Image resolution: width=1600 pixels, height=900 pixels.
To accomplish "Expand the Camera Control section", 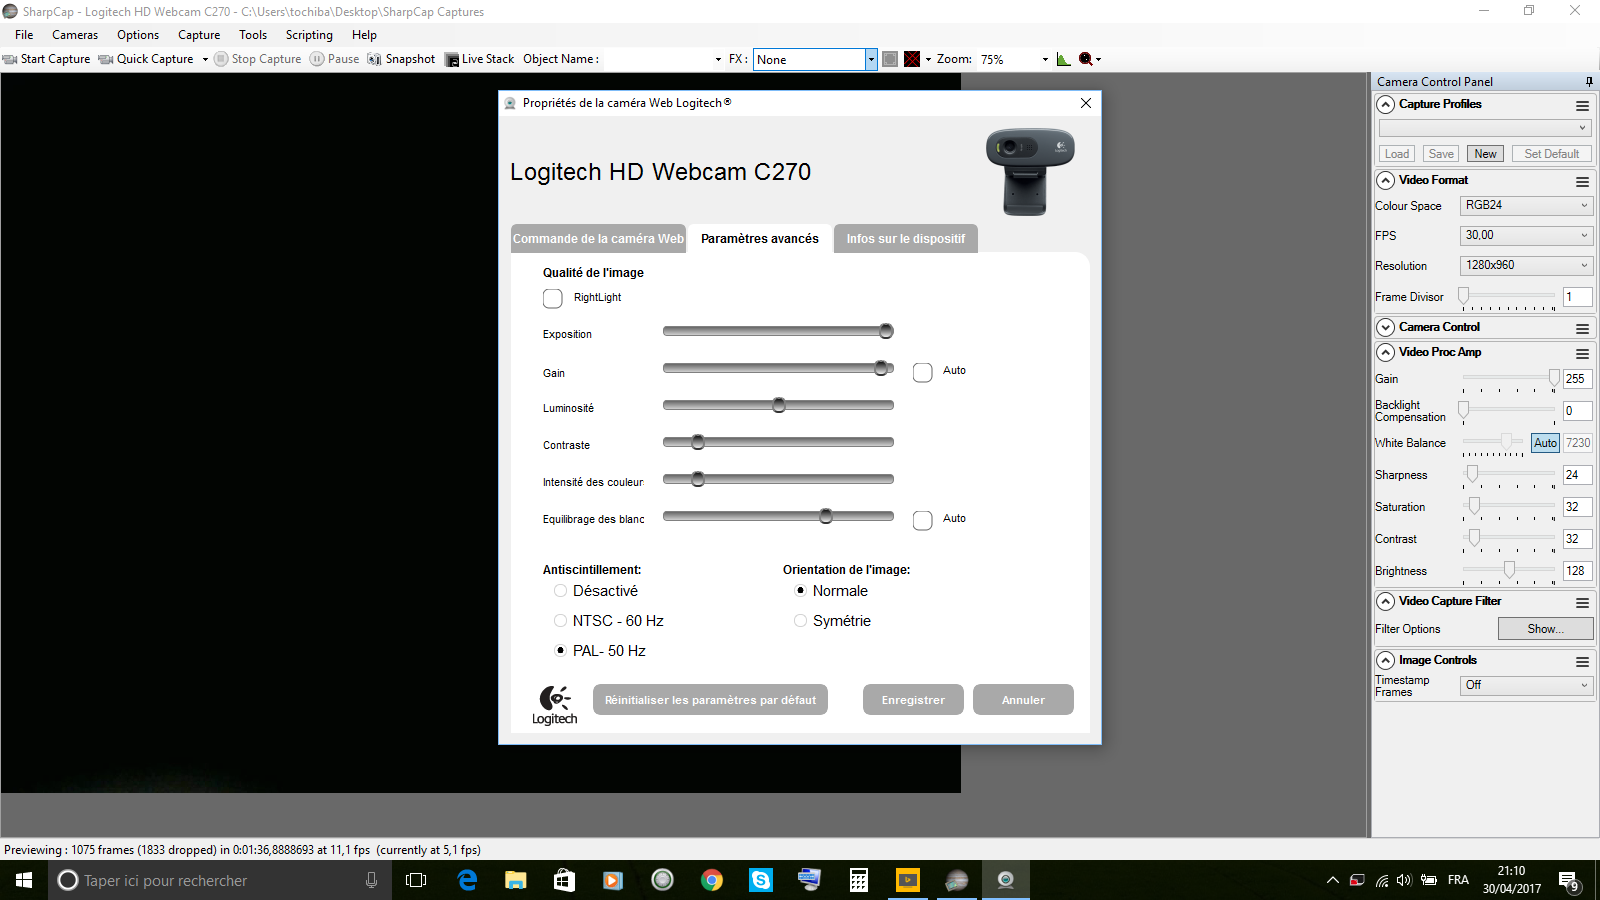I will pos(1385,328).
